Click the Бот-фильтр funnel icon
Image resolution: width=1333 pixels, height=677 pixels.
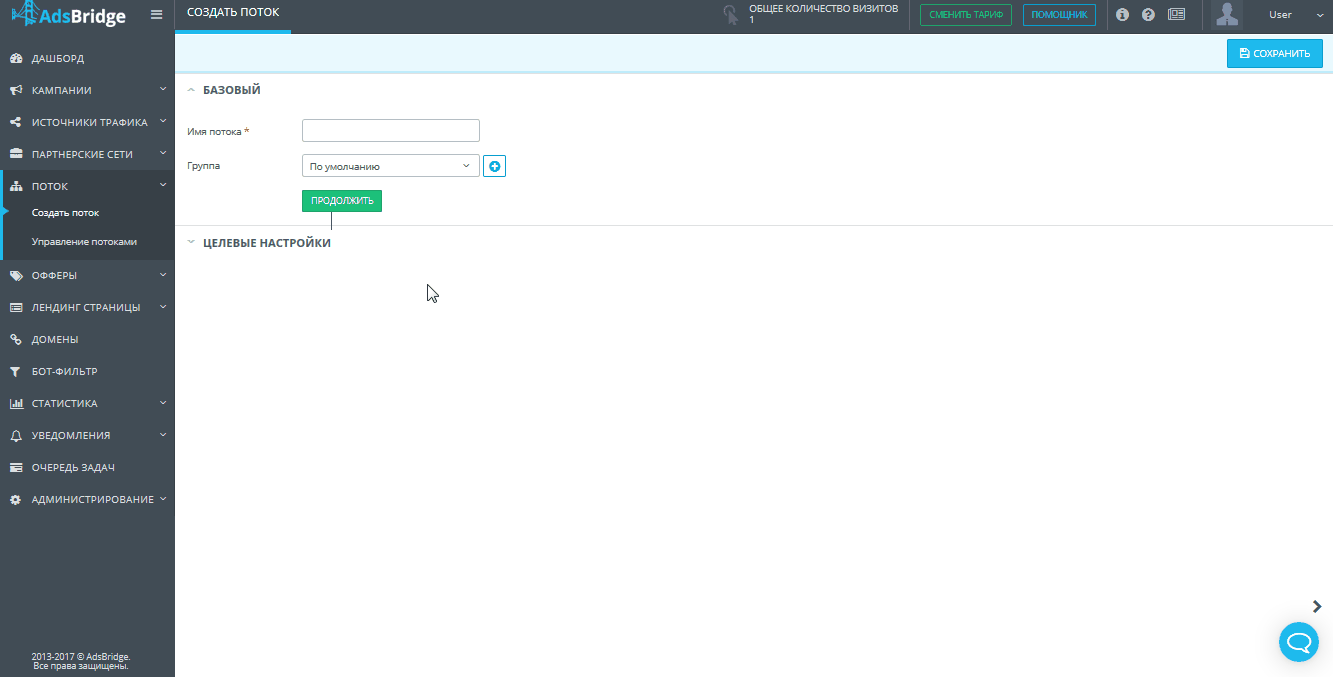[16, 372]
